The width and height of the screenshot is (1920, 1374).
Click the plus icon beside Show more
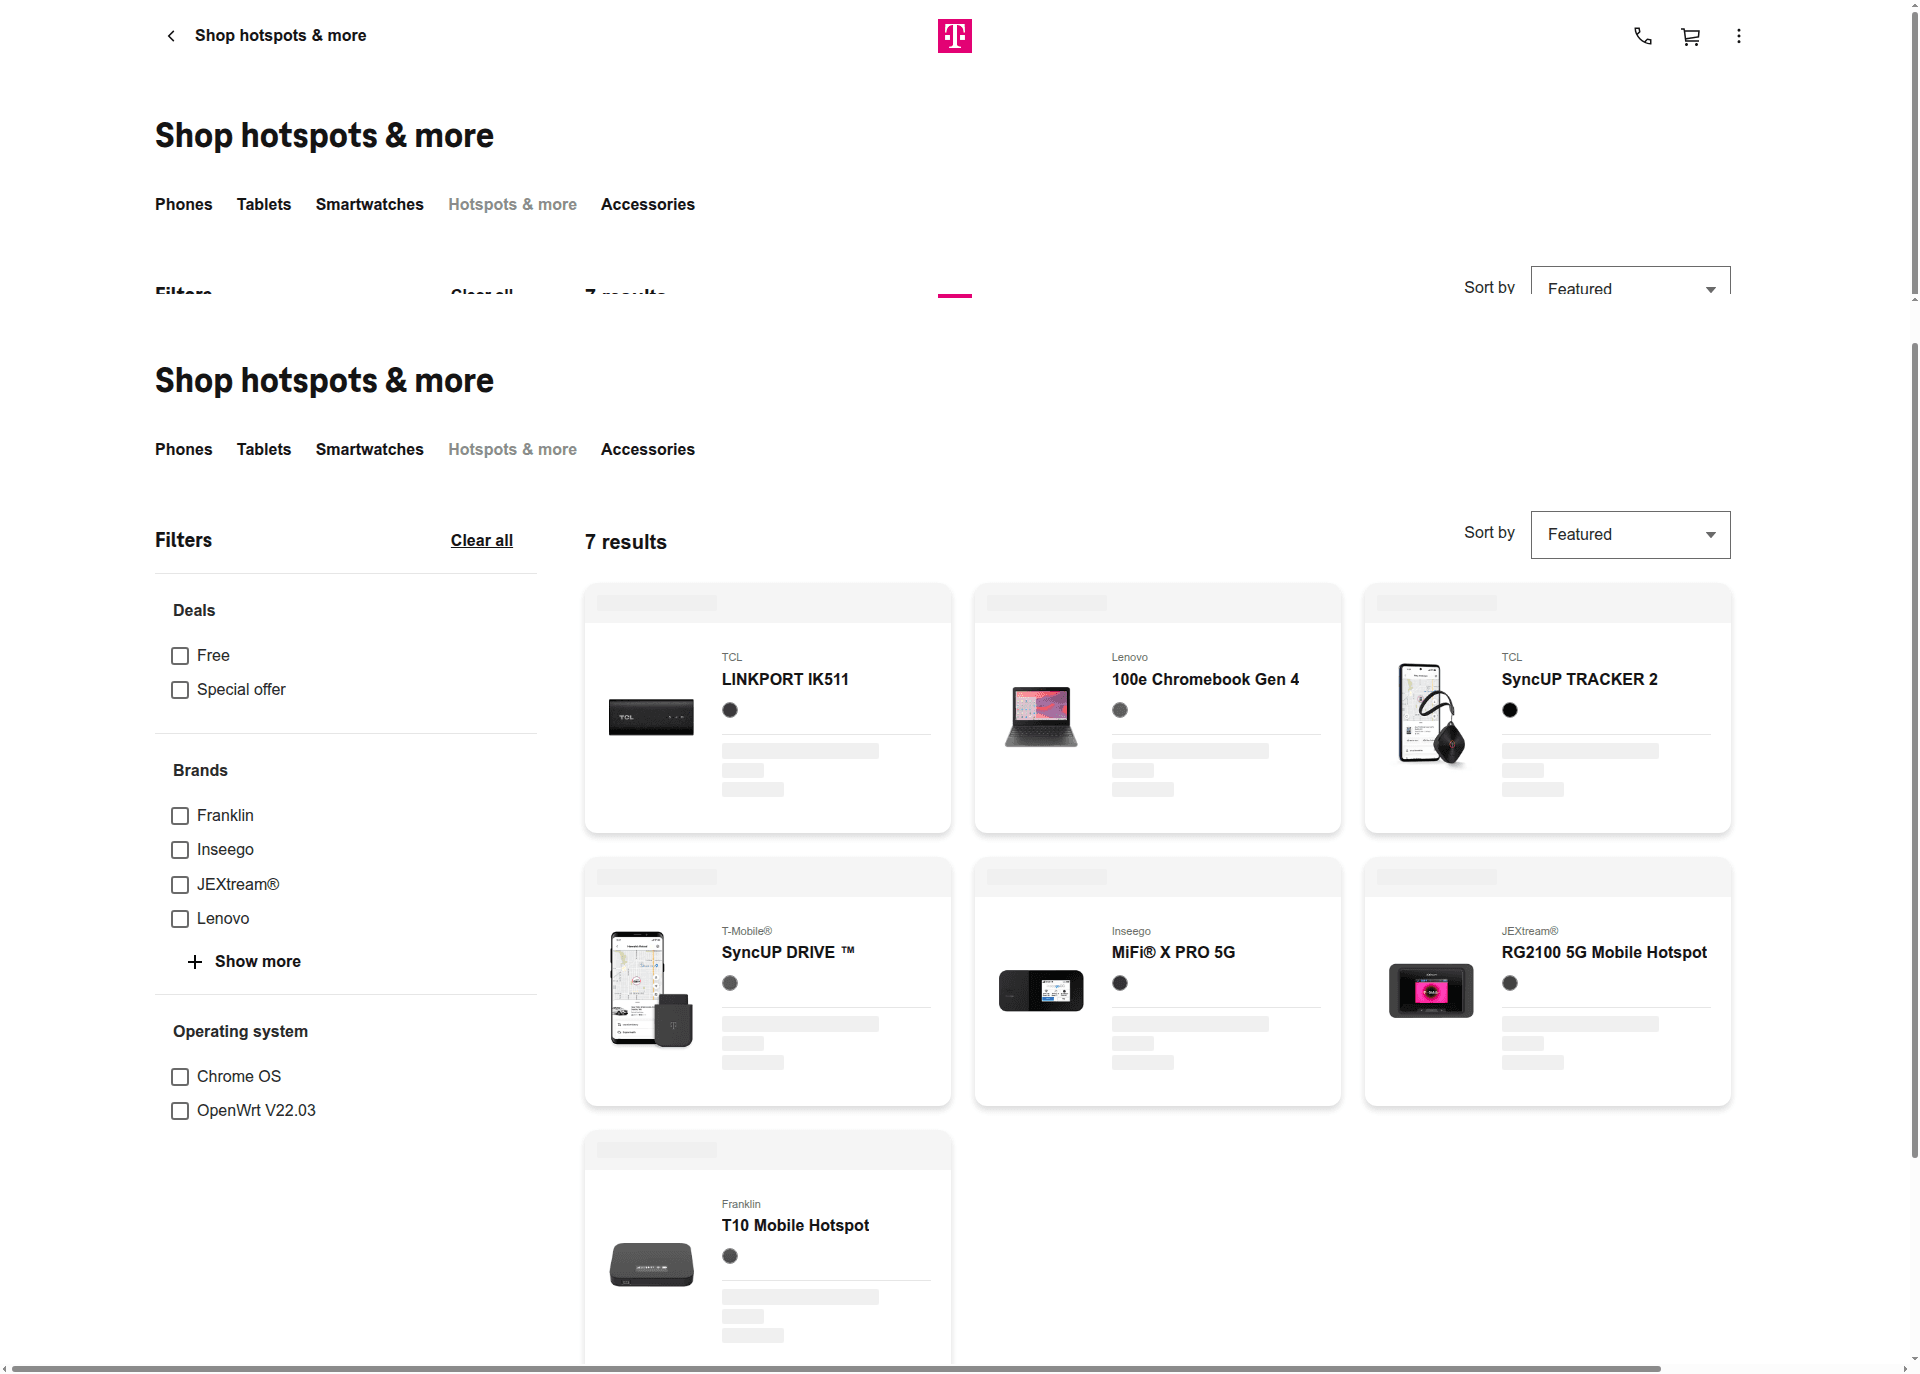coord(195,961)
